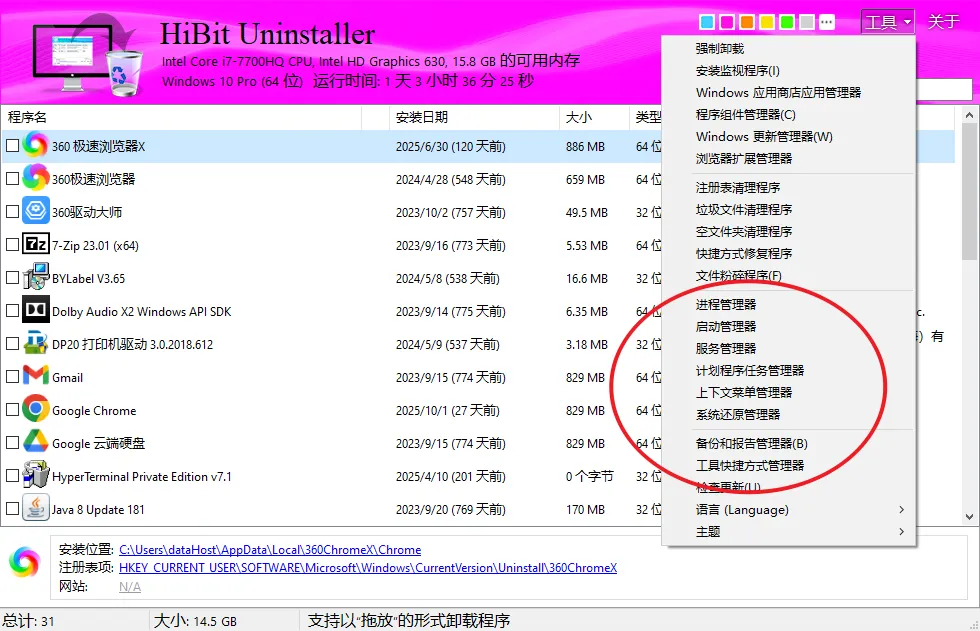The width and height of the screenshot is (980, 631).
Task: Click the 360驱动大师 icon
Action: [36, 211]
